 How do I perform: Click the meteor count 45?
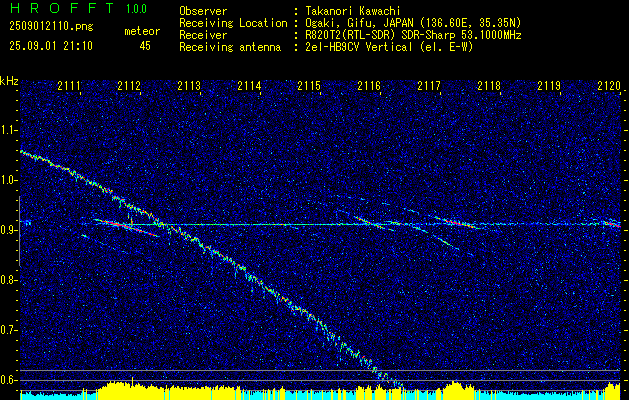coord(145,46)
